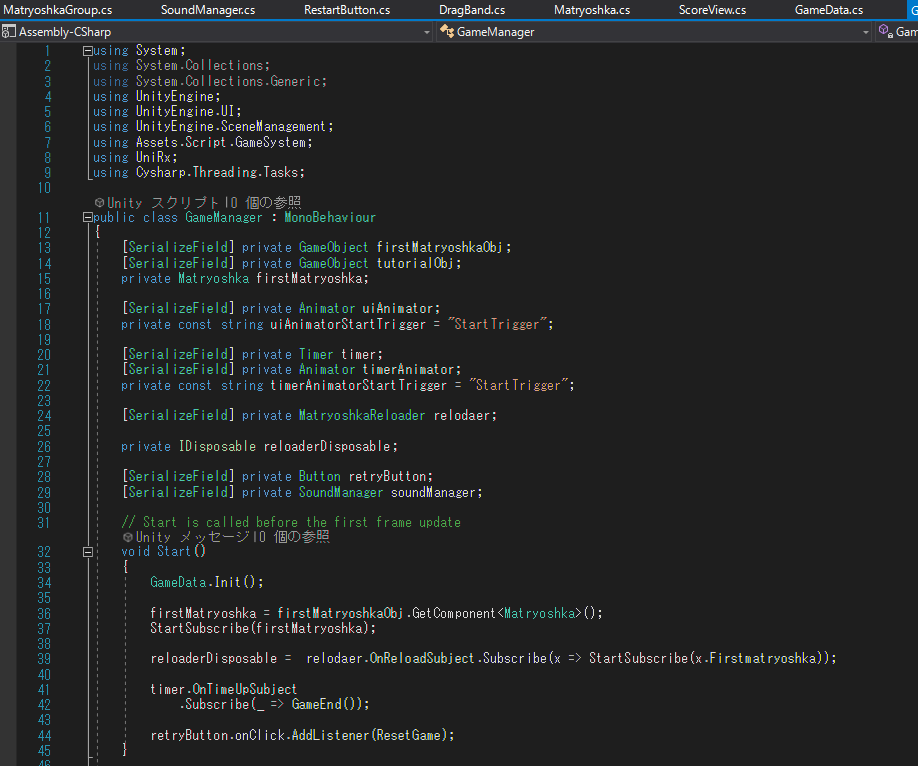Click OnTimeUpSubject on line 41
918x766 pixels.
tap(245, 689)
